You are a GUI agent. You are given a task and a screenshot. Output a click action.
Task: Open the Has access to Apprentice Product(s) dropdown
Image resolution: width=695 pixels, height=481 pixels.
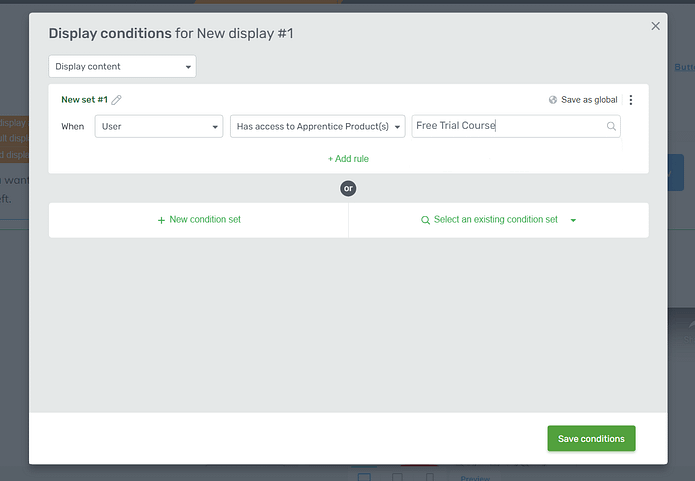tap(318, 127)
